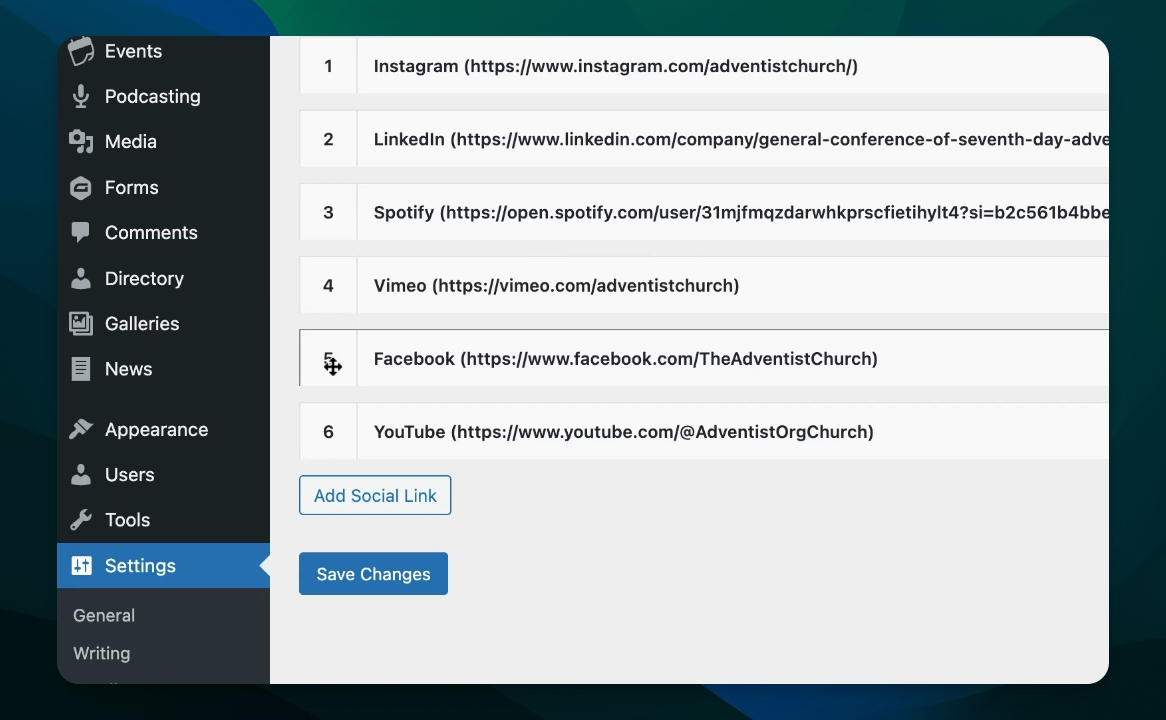Click the Users person icon
The image size is (1166, 720).
coord(81,475)
